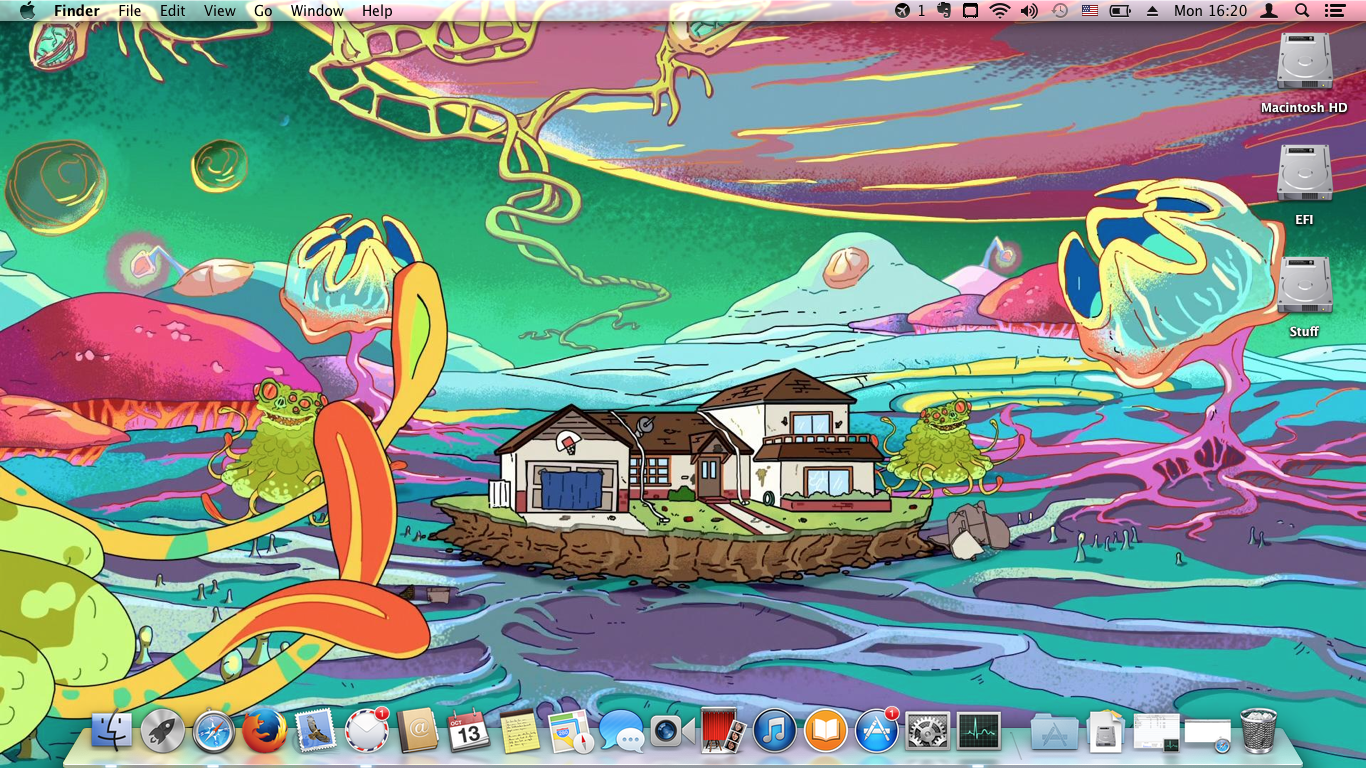The width and height of the screenshot is (1366, 768).
Task: Open the battery status menu
Action: pos(1120,11)
